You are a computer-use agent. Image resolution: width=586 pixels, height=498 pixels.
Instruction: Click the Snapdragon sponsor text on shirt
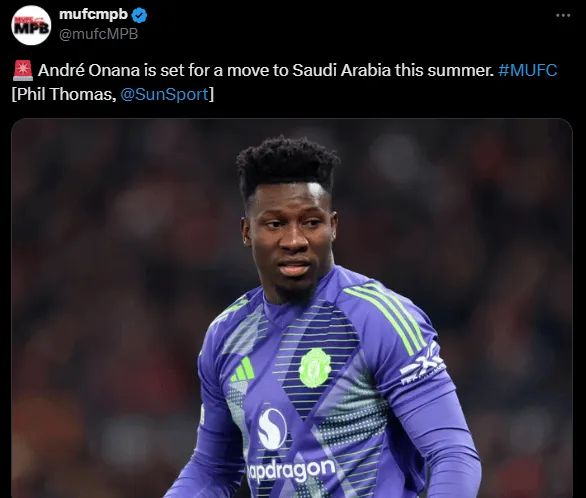coord(290,470)
